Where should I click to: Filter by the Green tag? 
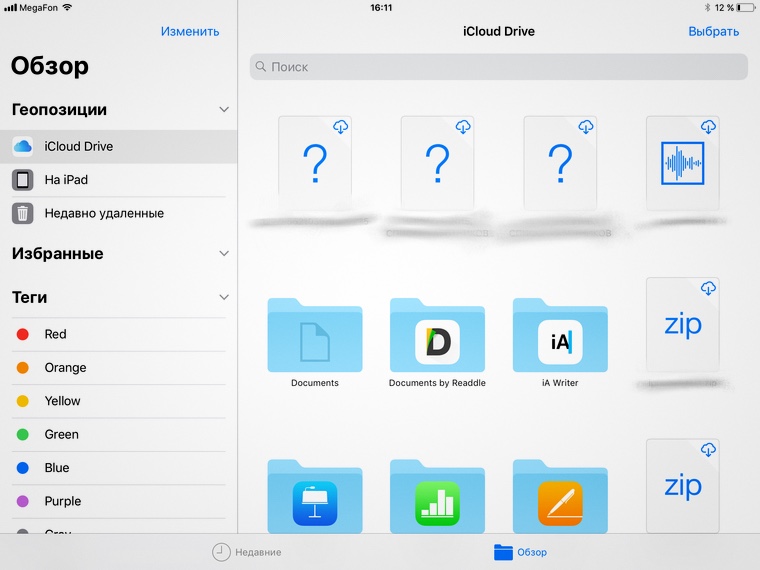tap(118, 434)
